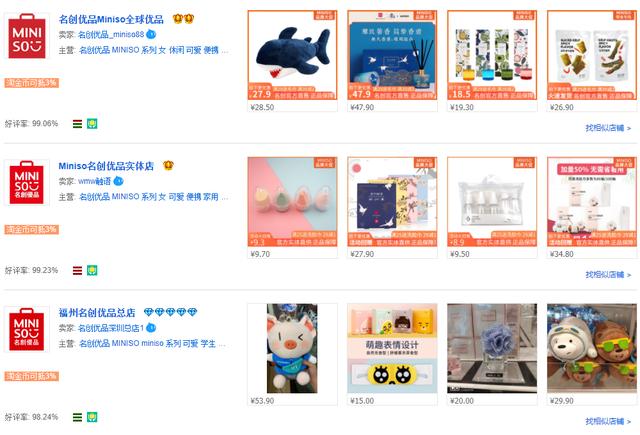Click the WangWang chat icon beside wmw触语
Screen dimensions: 640x435
[x=118, y=181]
